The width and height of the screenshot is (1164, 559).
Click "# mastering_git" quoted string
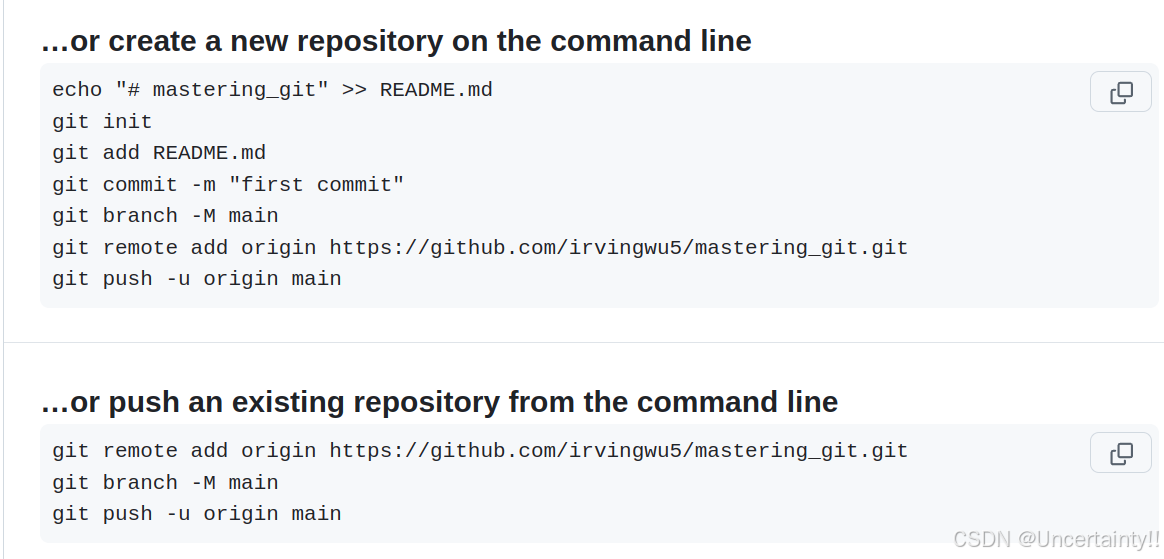click(222, 90)
